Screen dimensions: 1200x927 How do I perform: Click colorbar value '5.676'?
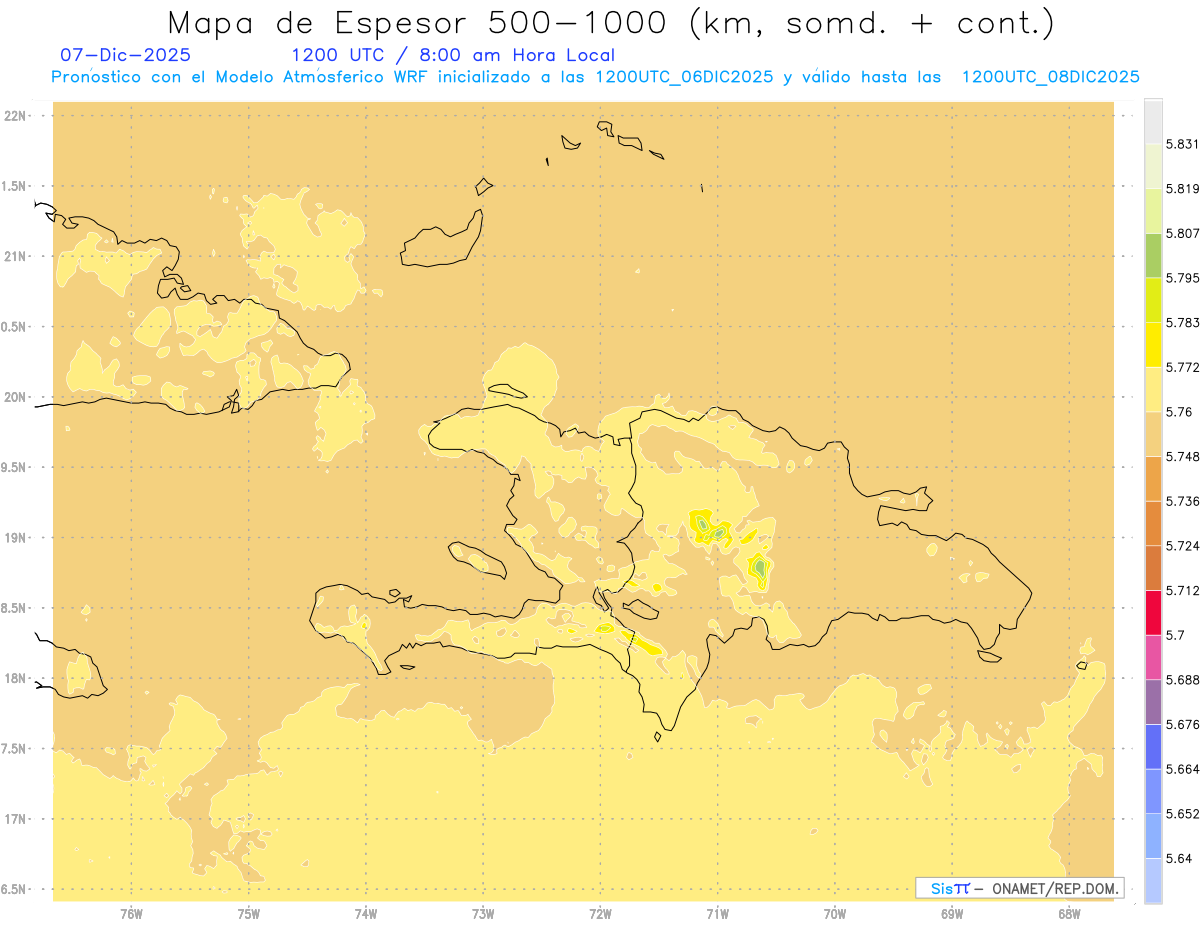[1182, 724]
